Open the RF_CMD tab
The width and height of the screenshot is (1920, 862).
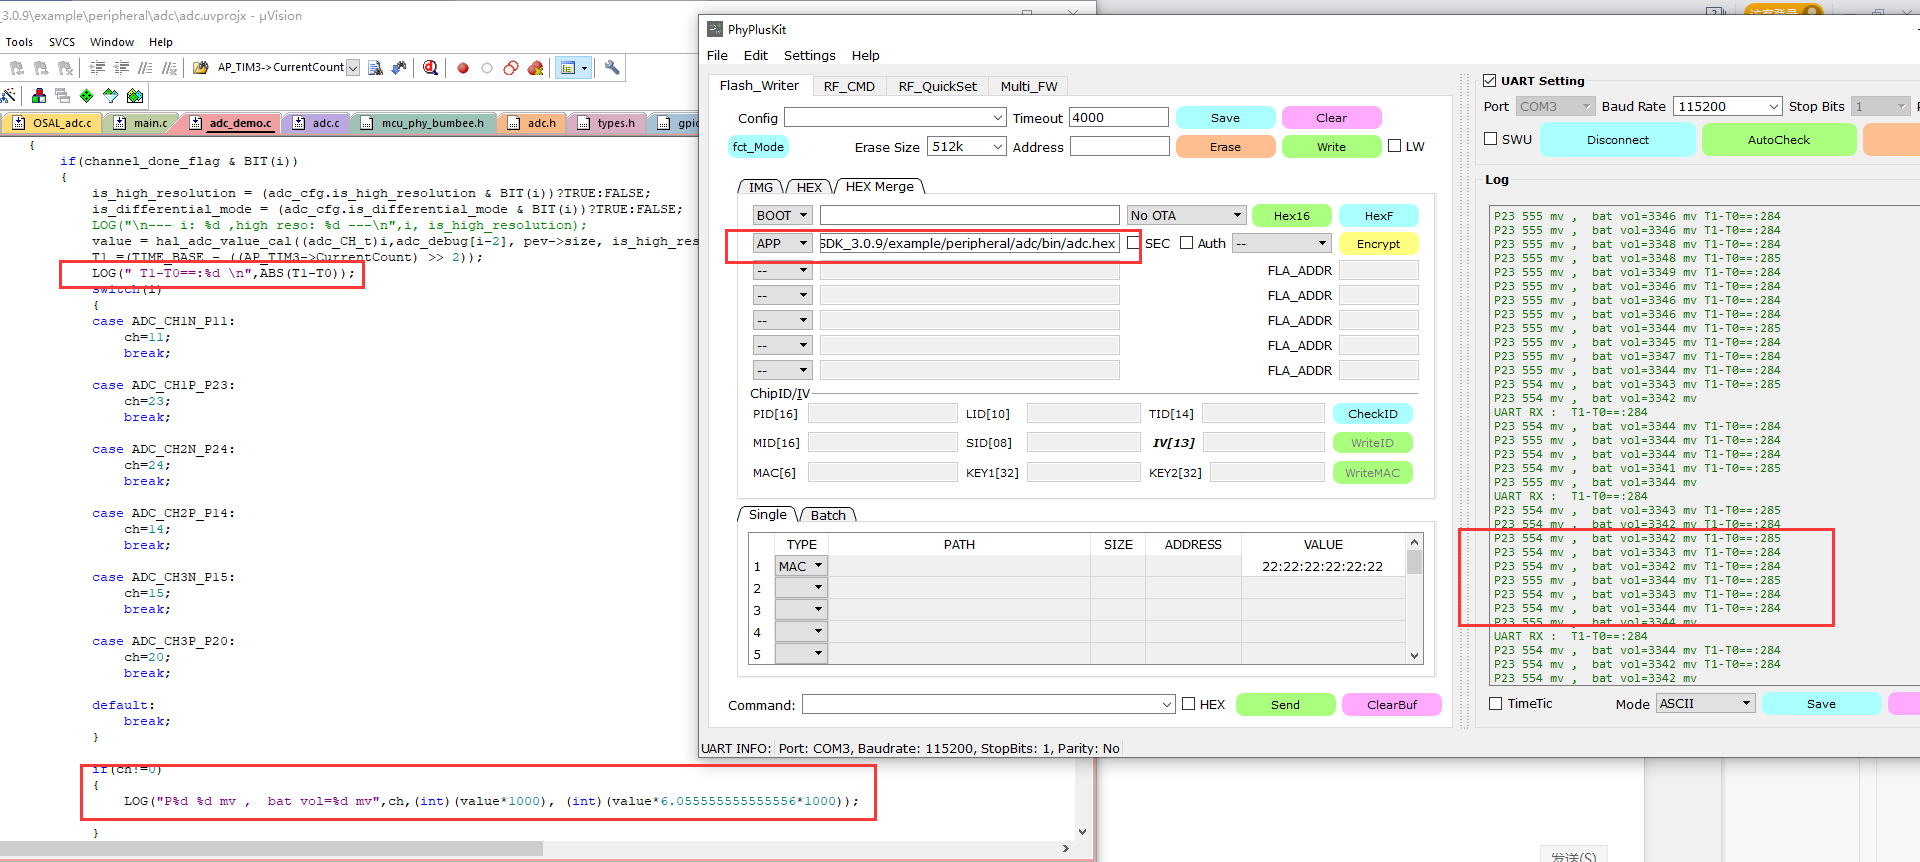(849, 86)
